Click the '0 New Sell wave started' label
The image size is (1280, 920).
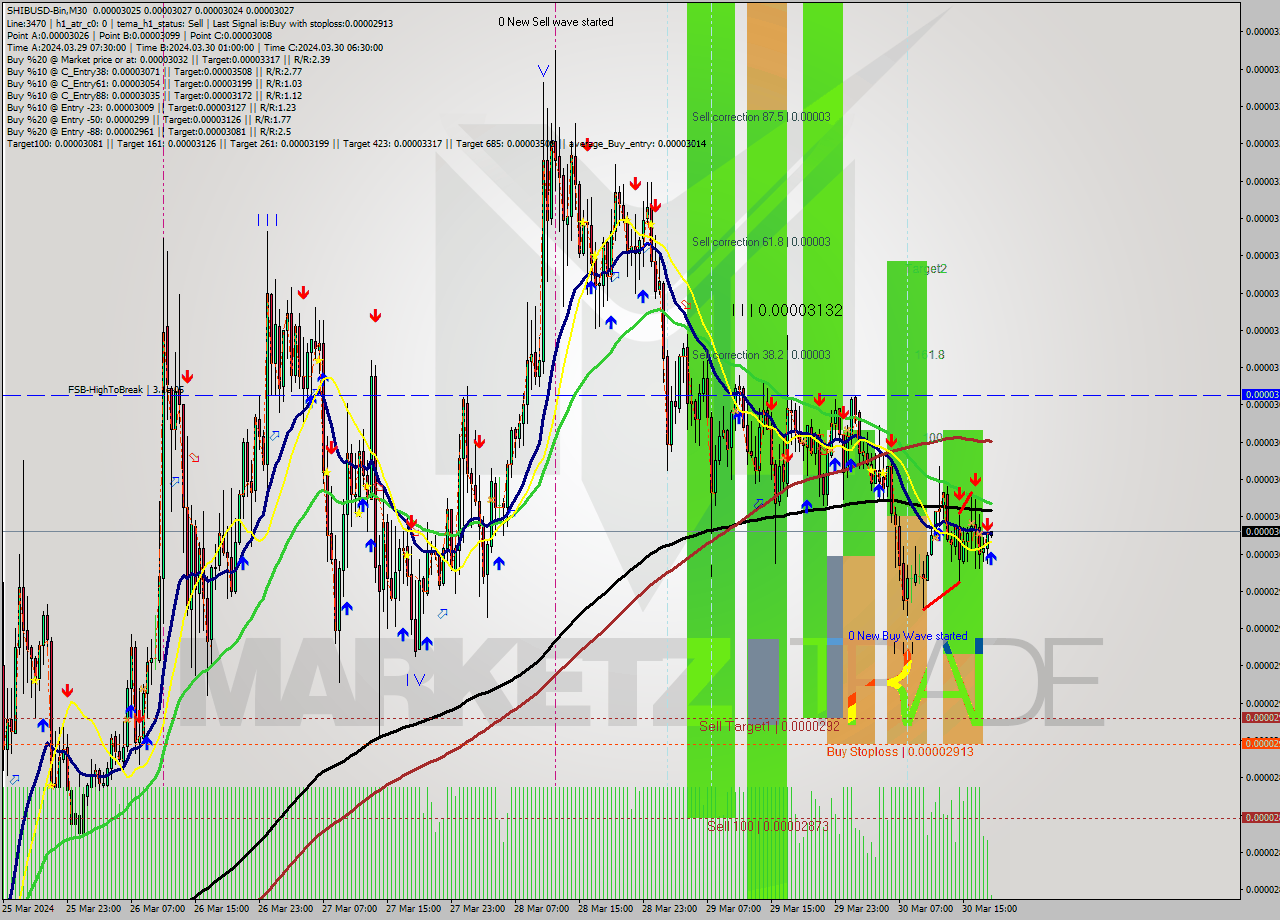(556, 22)
